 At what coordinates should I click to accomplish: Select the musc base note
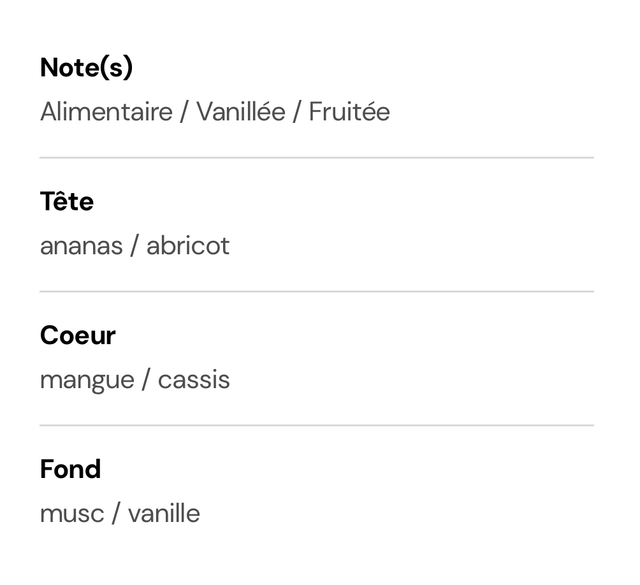72,514
